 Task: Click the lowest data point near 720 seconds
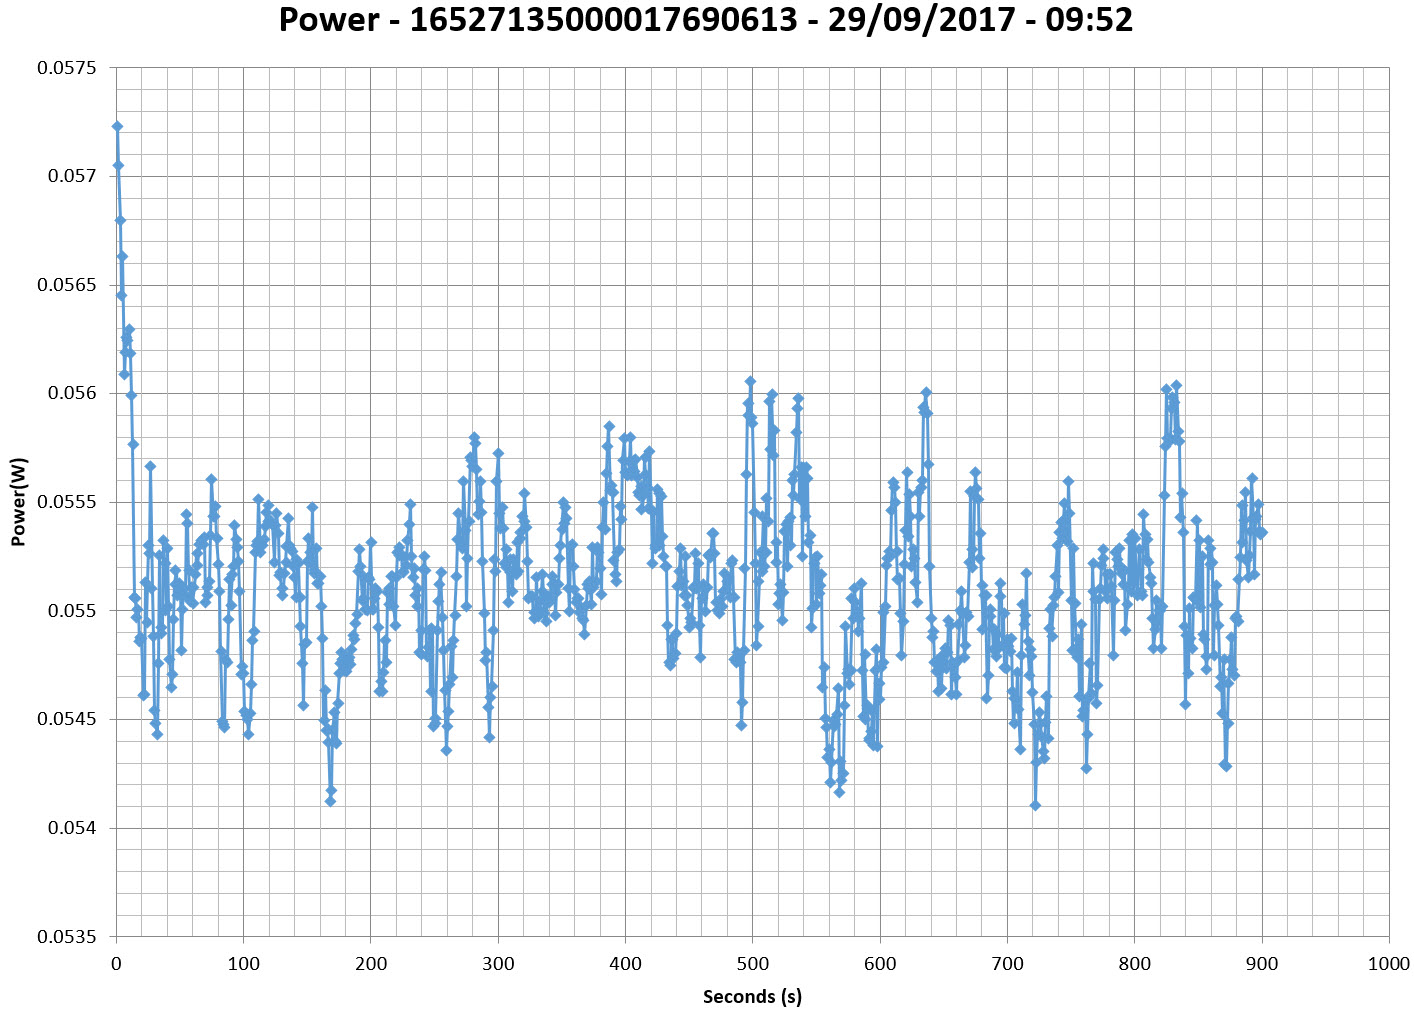point(1035,805)
